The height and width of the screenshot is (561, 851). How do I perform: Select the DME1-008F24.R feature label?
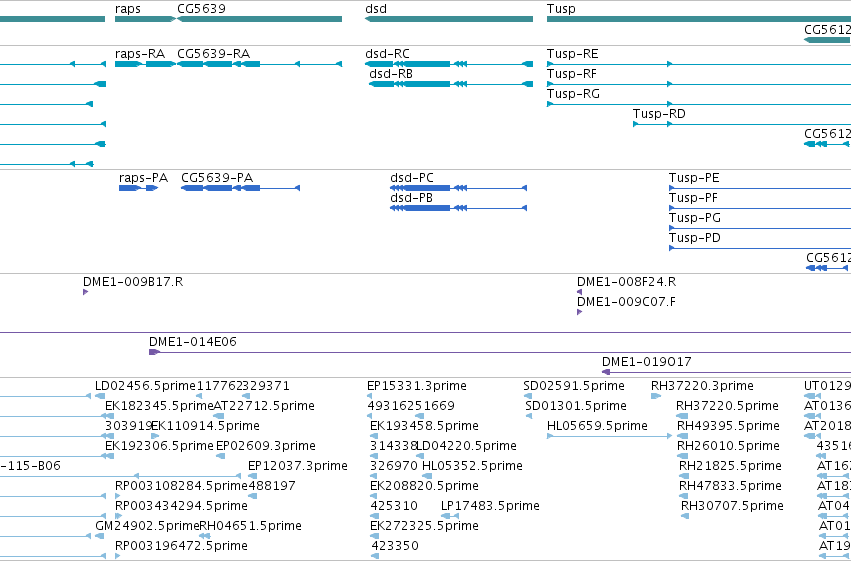click(627, 282)
